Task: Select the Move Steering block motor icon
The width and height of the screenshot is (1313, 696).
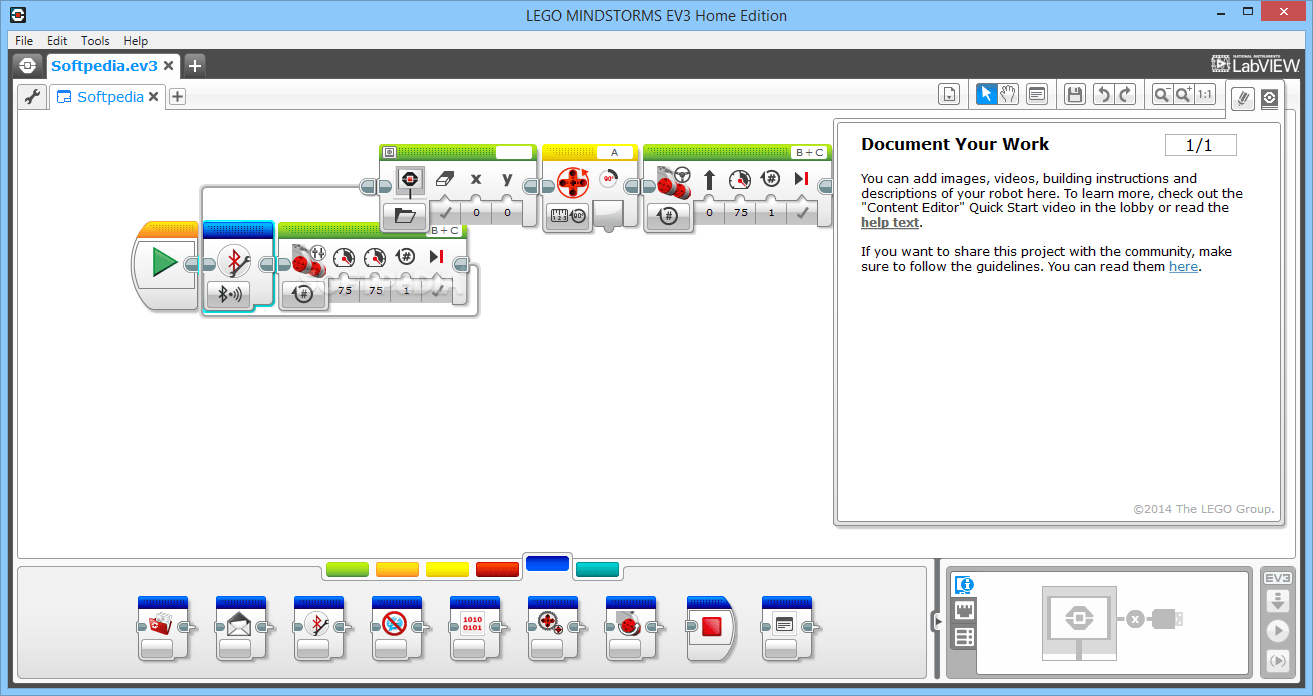Action: (672, 182)
